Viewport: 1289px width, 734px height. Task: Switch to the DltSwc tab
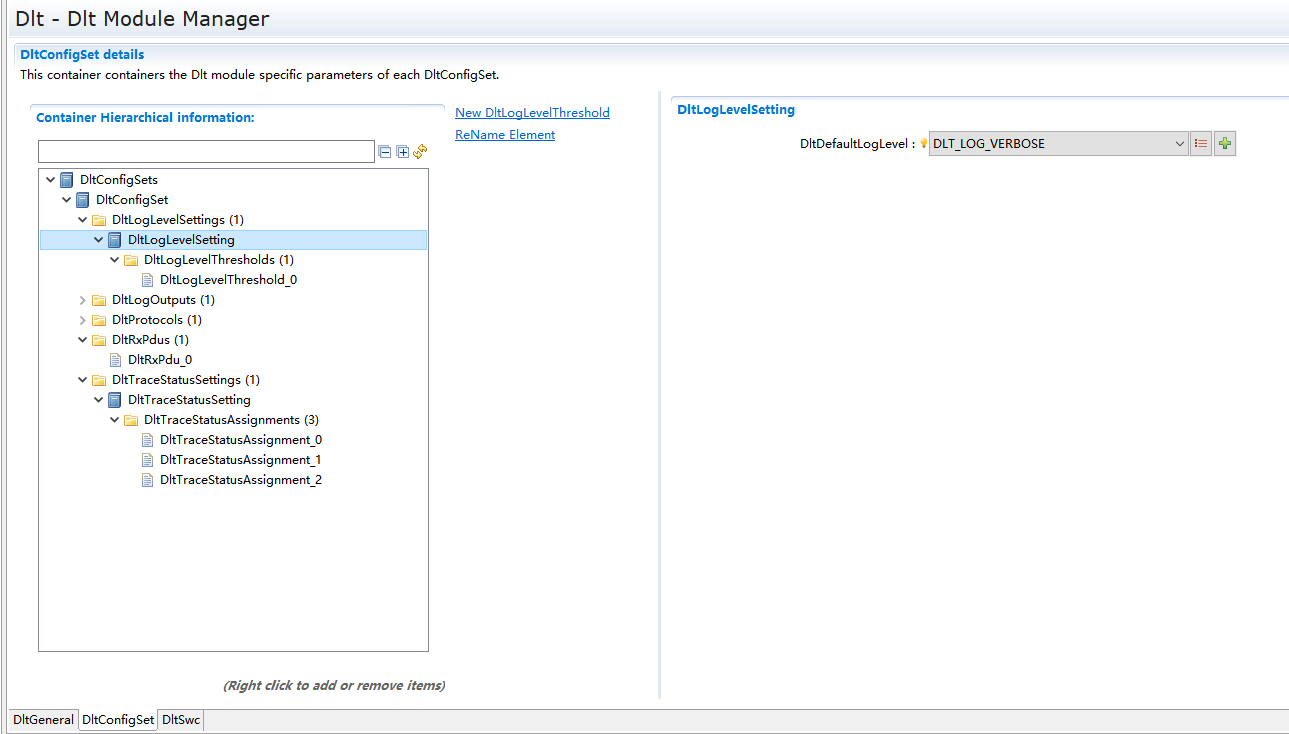point(181,720)
